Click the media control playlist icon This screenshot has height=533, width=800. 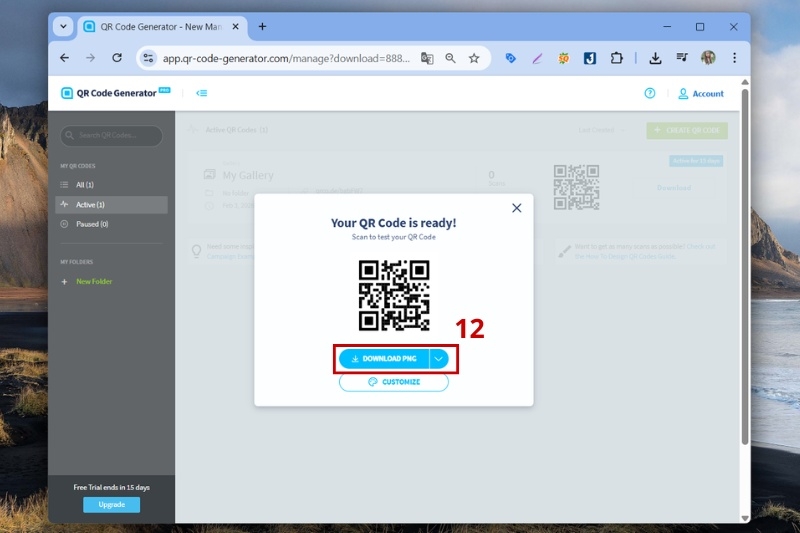click(x=682, y=58)
